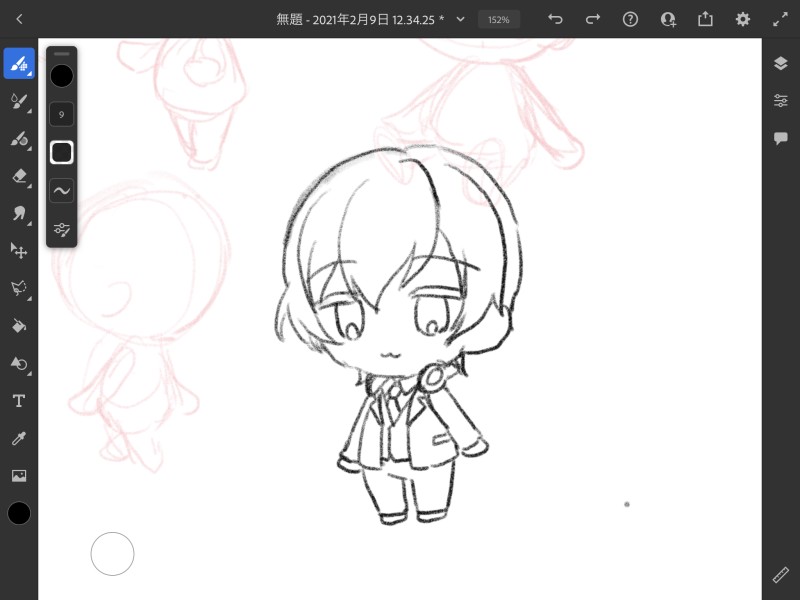Open the main toolbar color chip
This screenshot has width=800, height=600.
click(19, 513)
